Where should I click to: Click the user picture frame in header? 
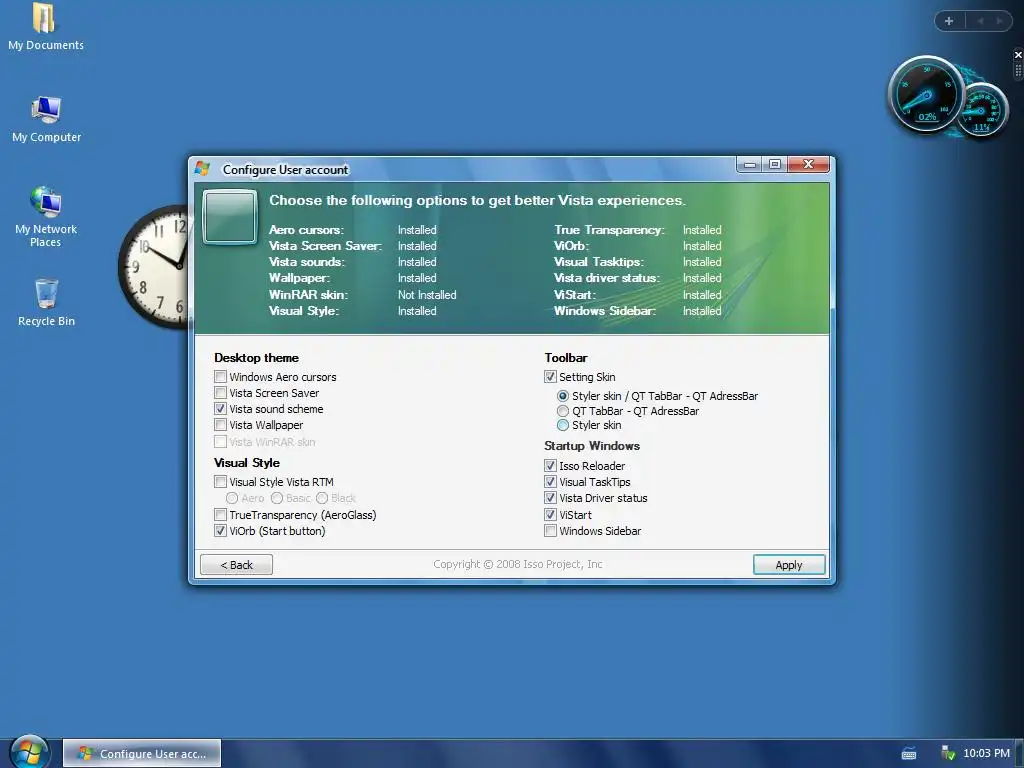click(229, 217)
